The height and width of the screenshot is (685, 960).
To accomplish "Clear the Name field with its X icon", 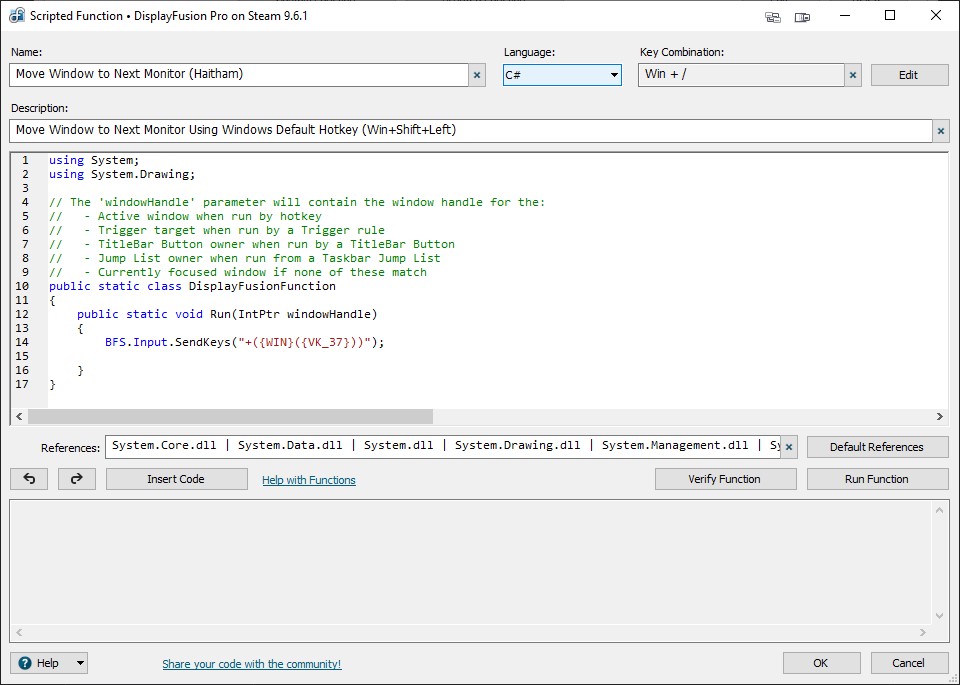I will click(477, 75).
